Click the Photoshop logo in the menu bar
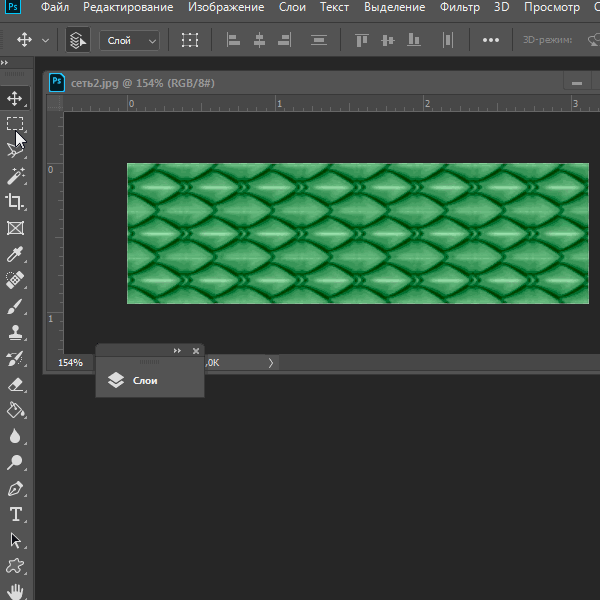The height and width of the screenshot is (600, 600). point(13,7)
